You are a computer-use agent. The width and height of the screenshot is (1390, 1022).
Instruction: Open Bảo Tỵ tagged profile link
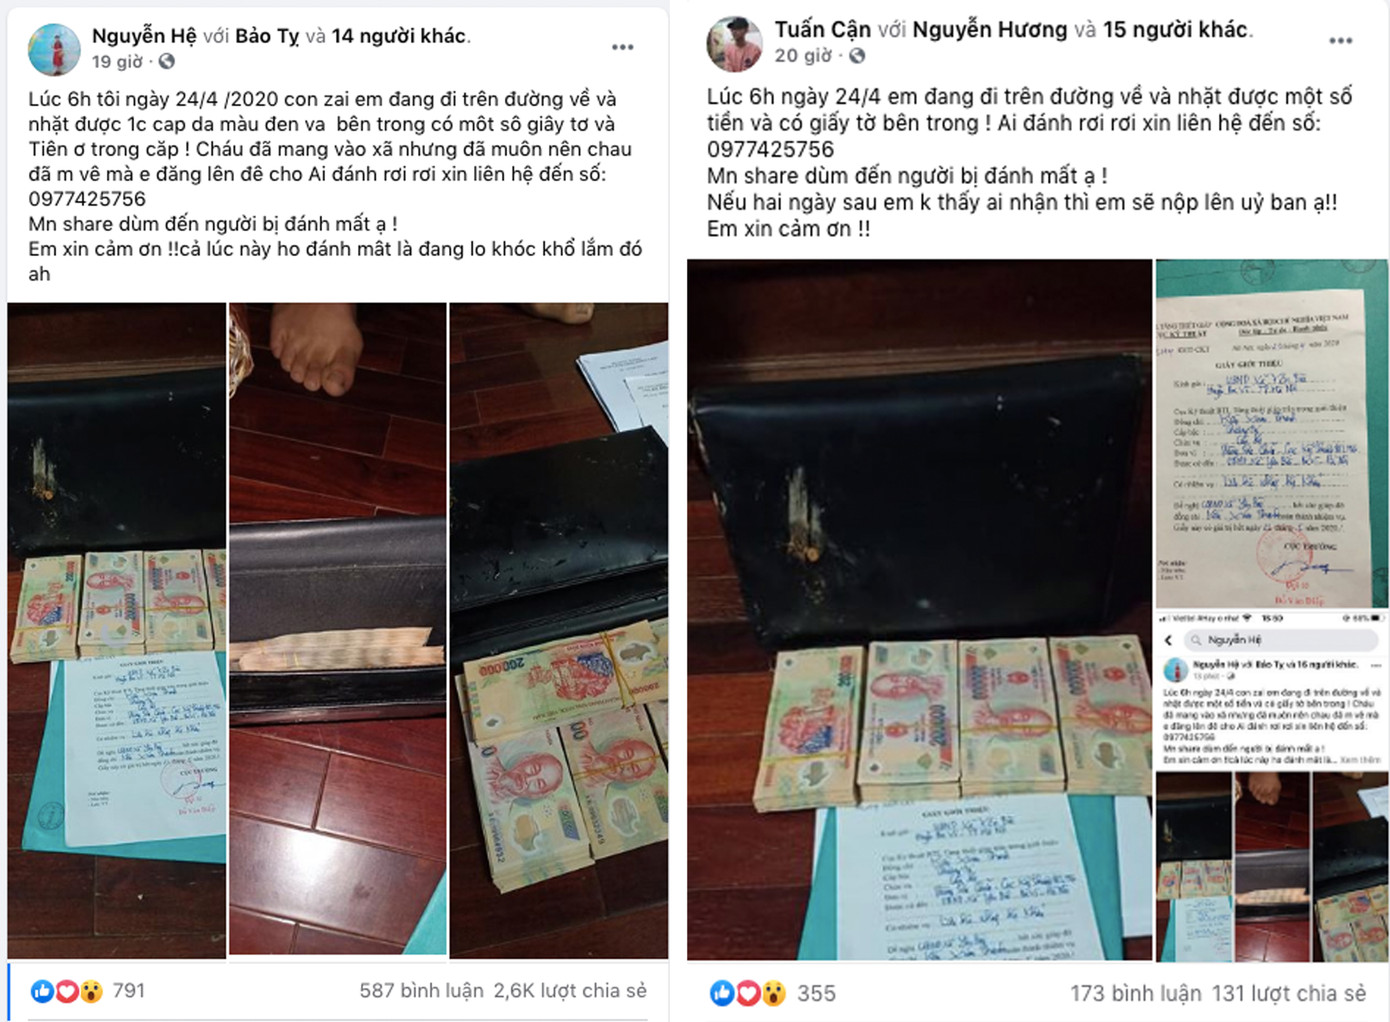tap(267, 36)
